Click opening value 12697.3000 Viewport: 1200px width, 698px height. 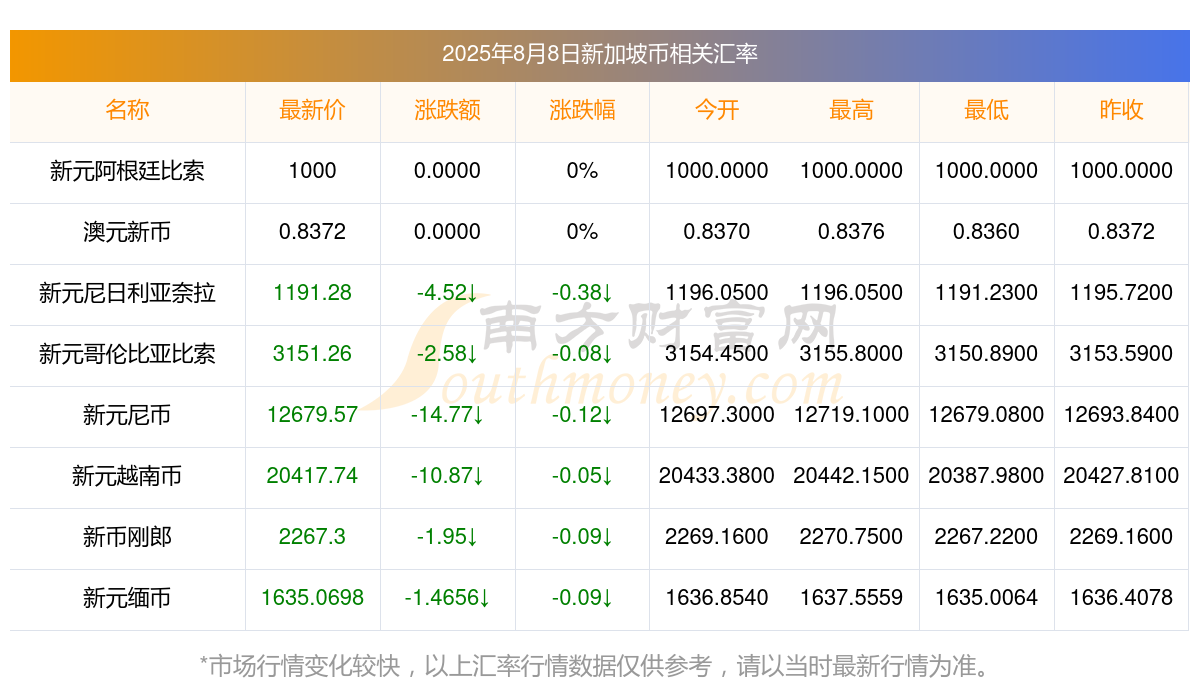coord(717,415)
